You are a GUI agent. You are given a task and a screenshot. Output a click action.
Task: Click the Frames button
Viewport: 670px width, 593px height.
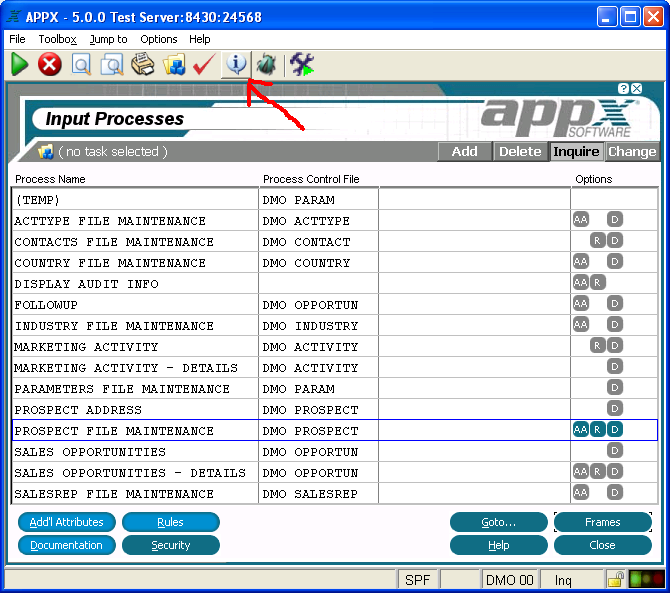point(602,522)
